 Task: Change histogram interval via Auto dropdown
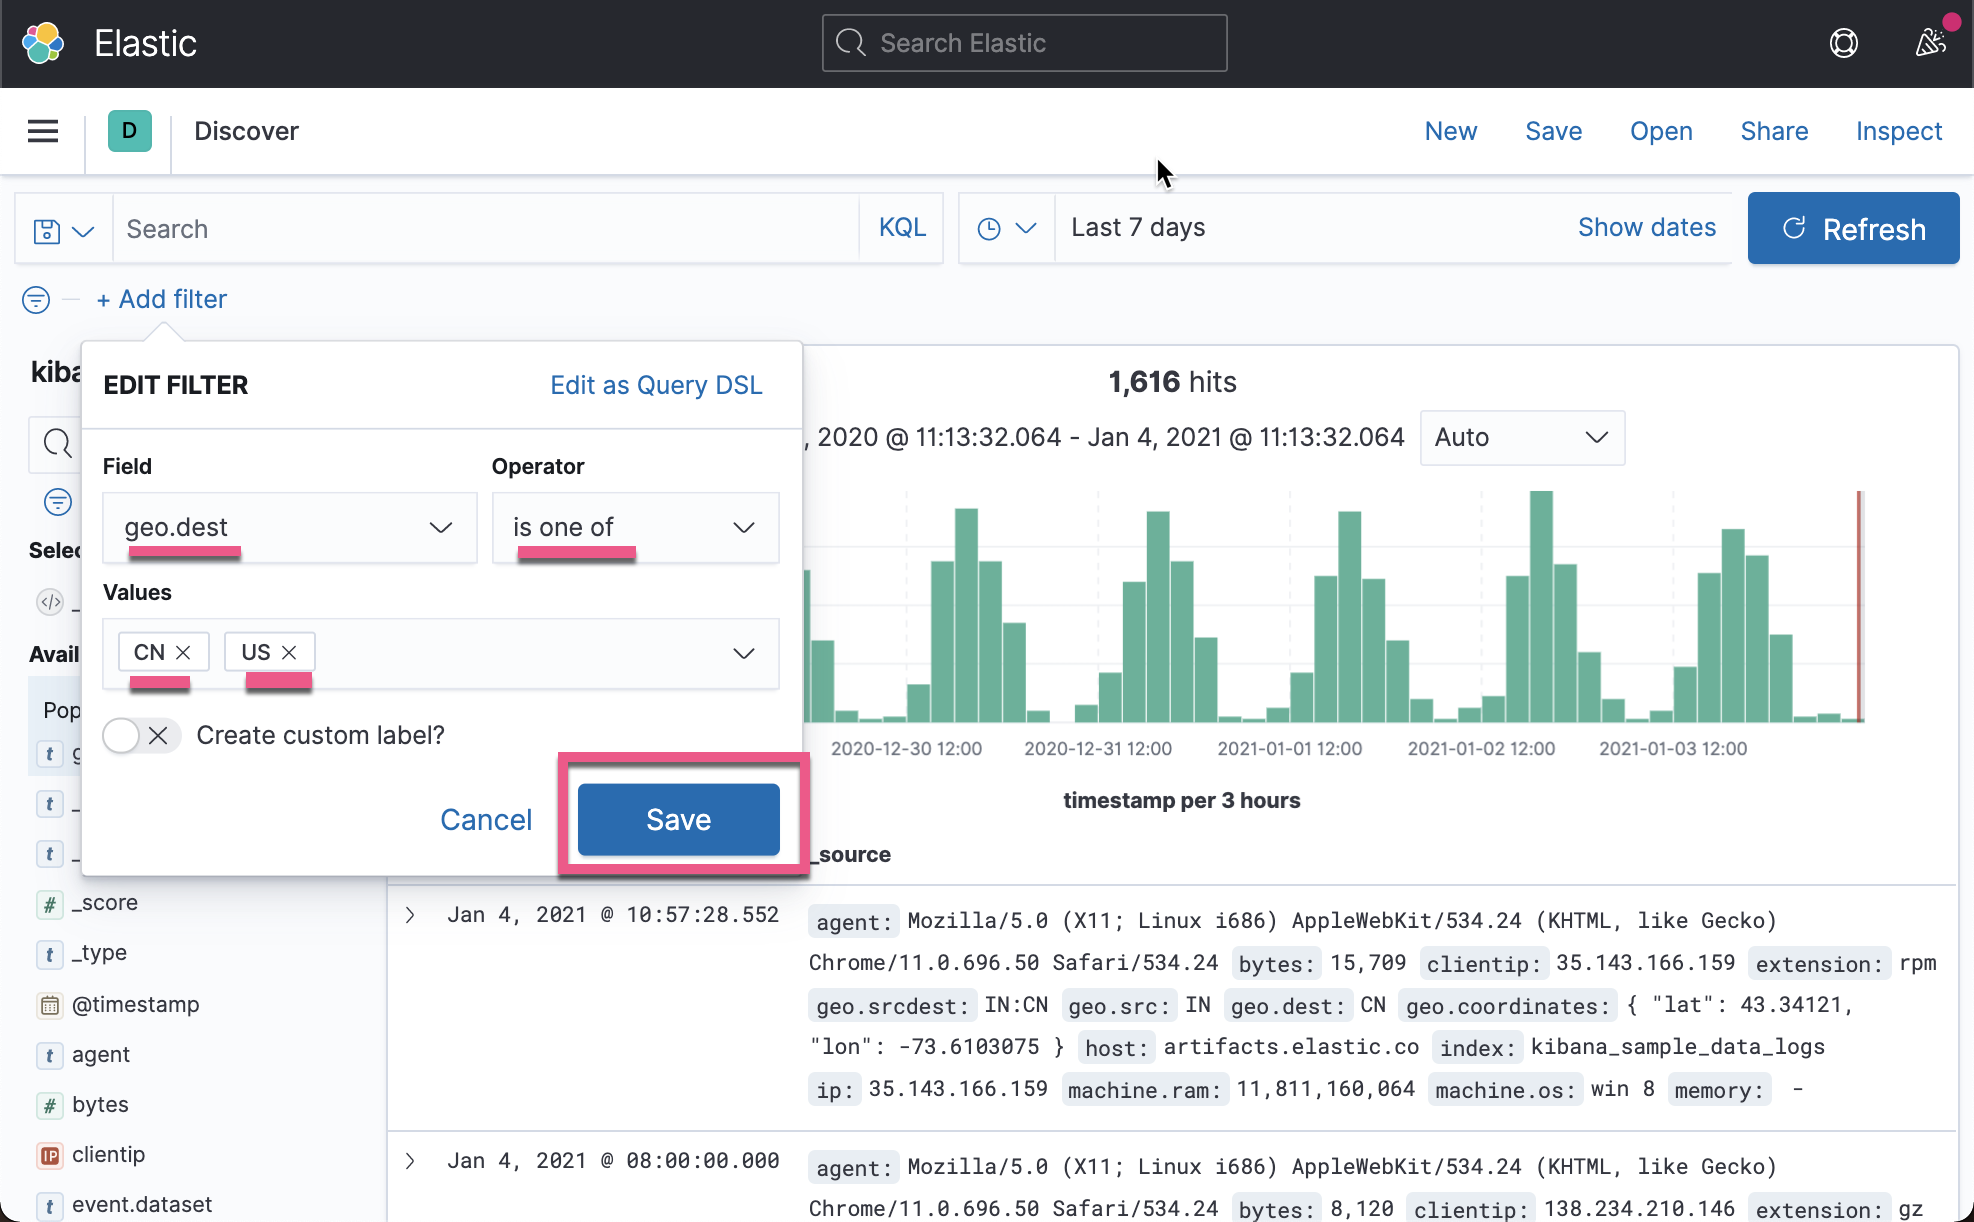tap(1522, 438)
